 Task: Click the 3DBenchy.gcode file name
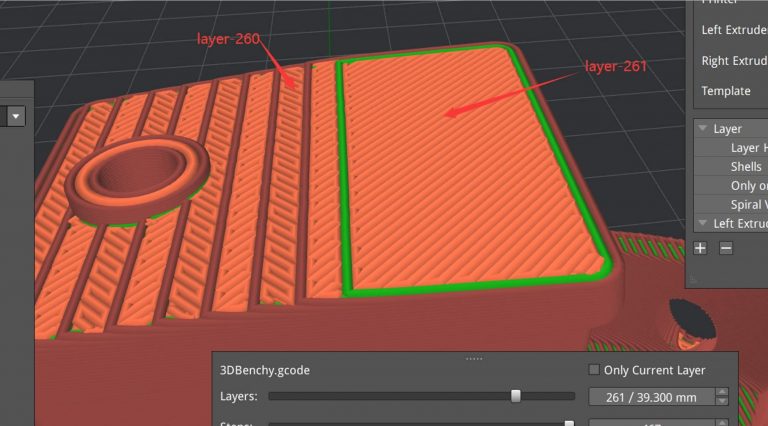[x=264, y=370]
